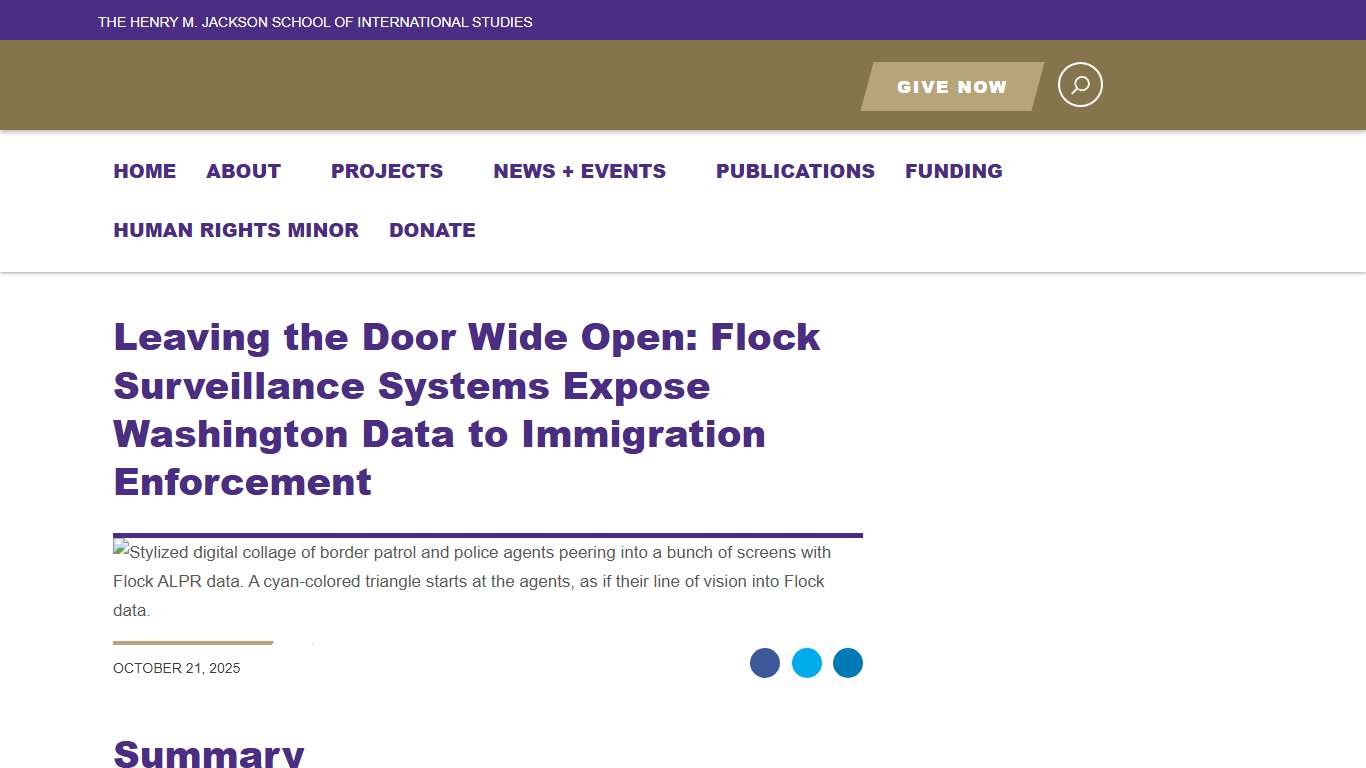Visit the Henry M. Jackson School banner link

click(315, 21)
